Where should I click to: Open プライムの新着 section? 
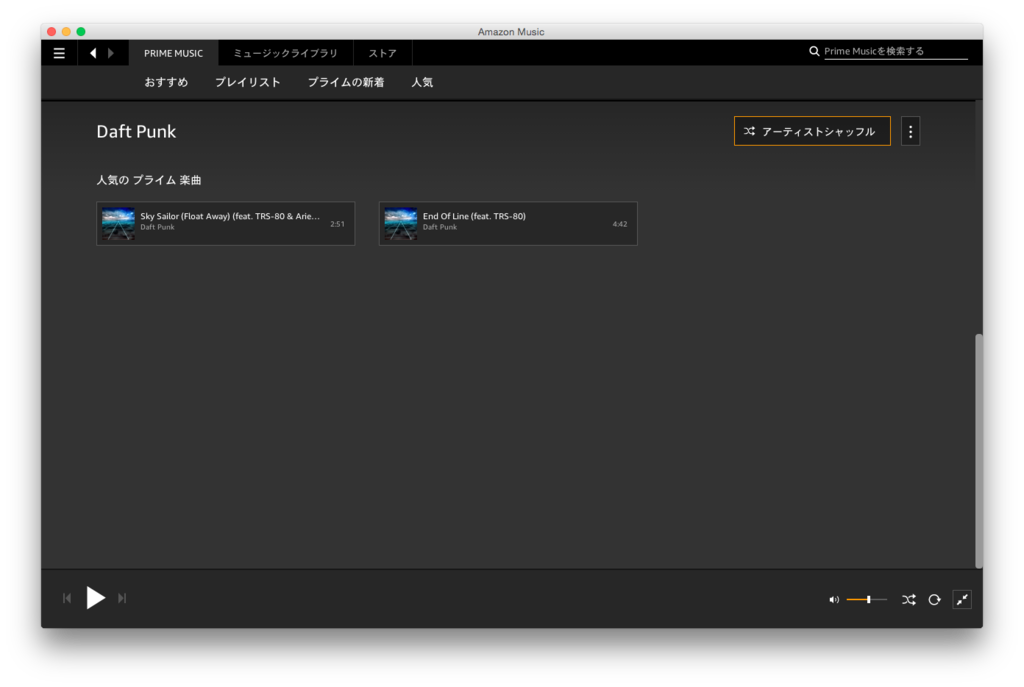coord(345,82)
